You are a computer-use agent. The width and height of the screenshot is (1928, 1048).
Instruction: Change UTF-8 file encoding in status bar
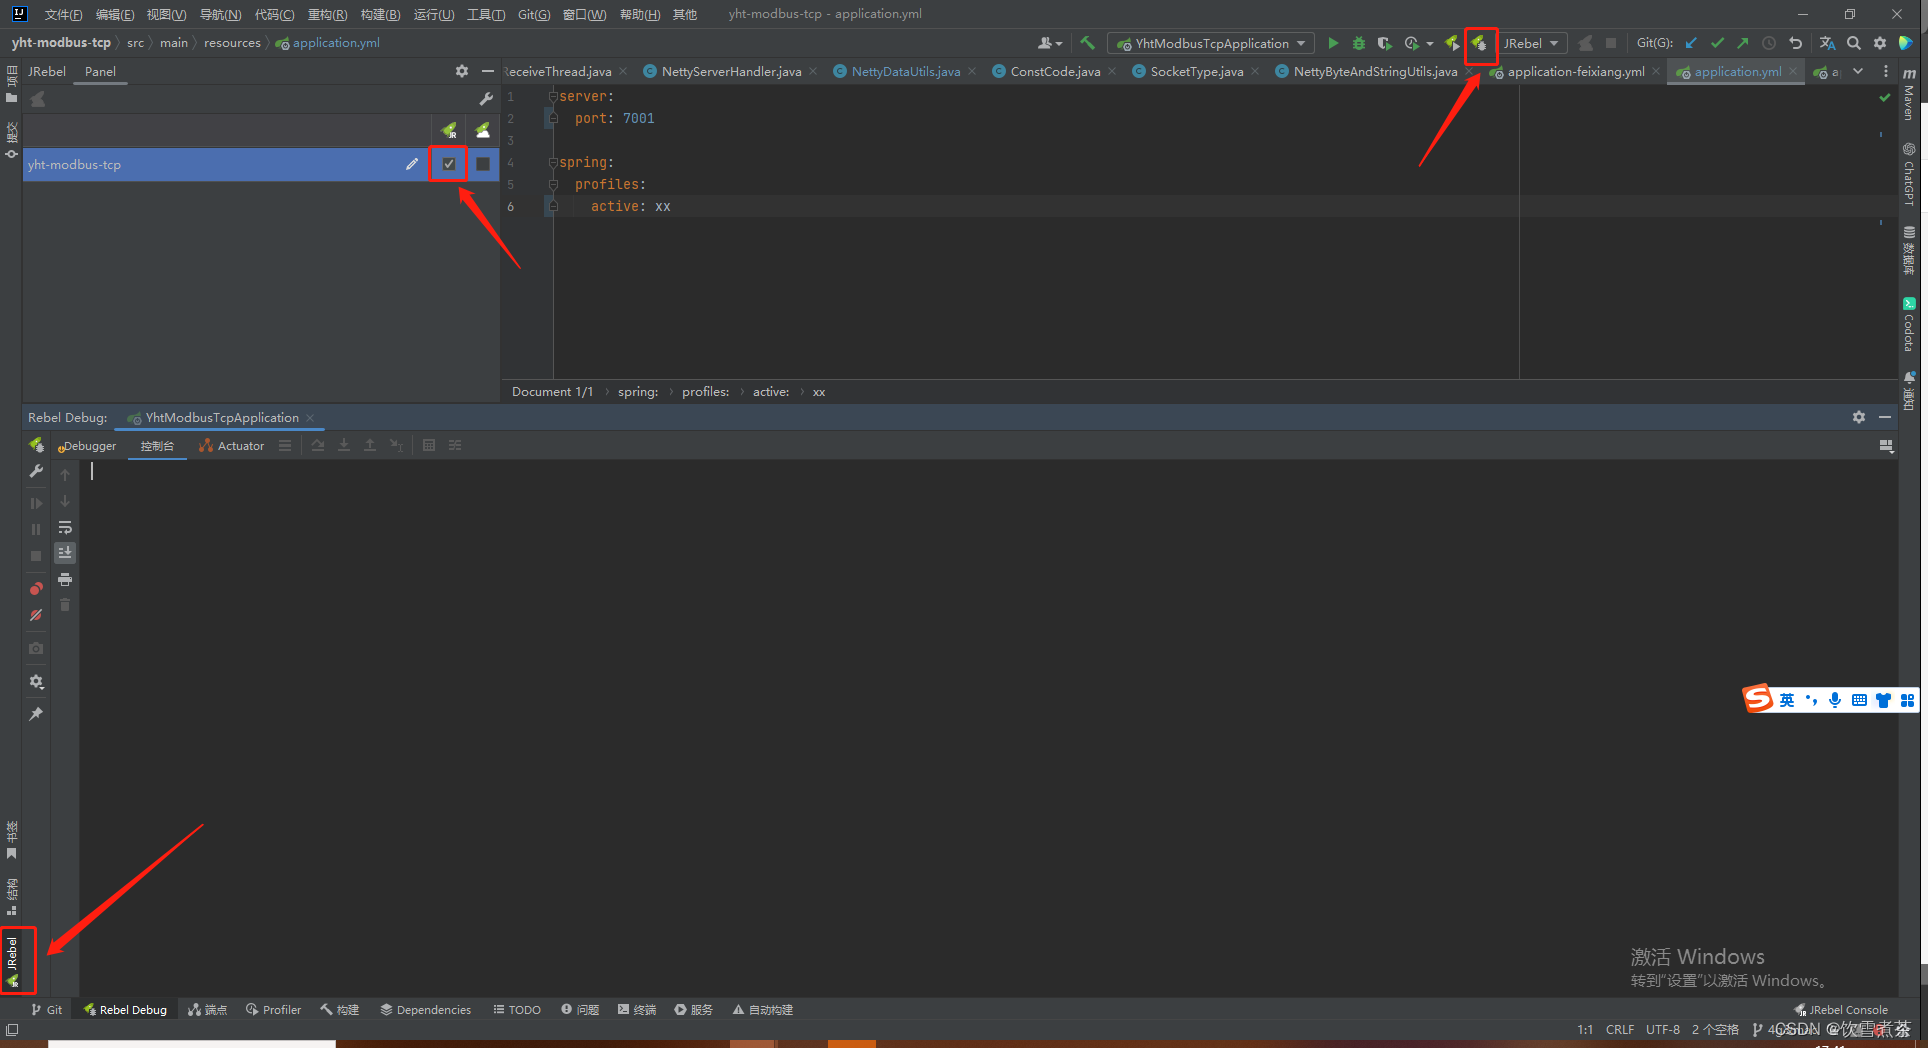click(1662, 1029)
